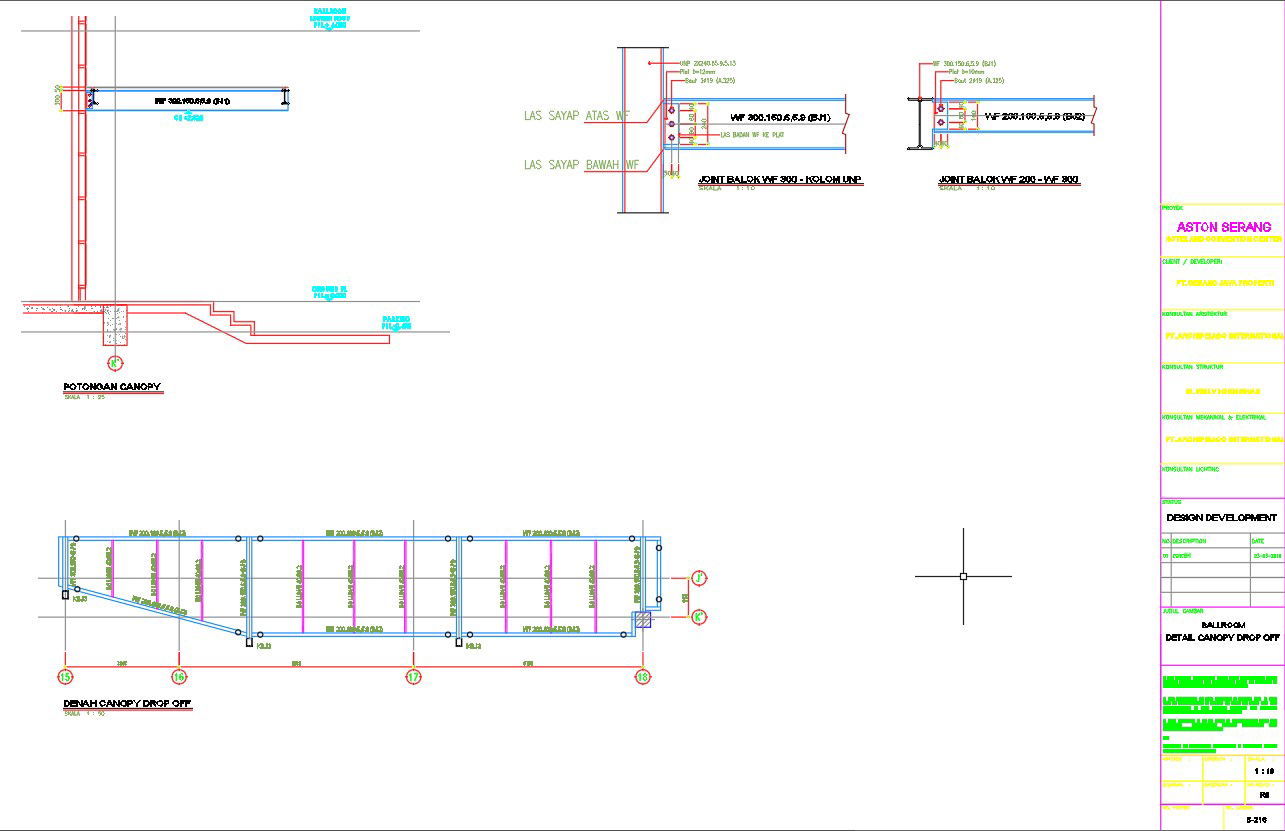The width and height of the screenshot is (1285, 831).
Task: Click the POTONGAN CANOPY title
Action: tap(112, 387)
